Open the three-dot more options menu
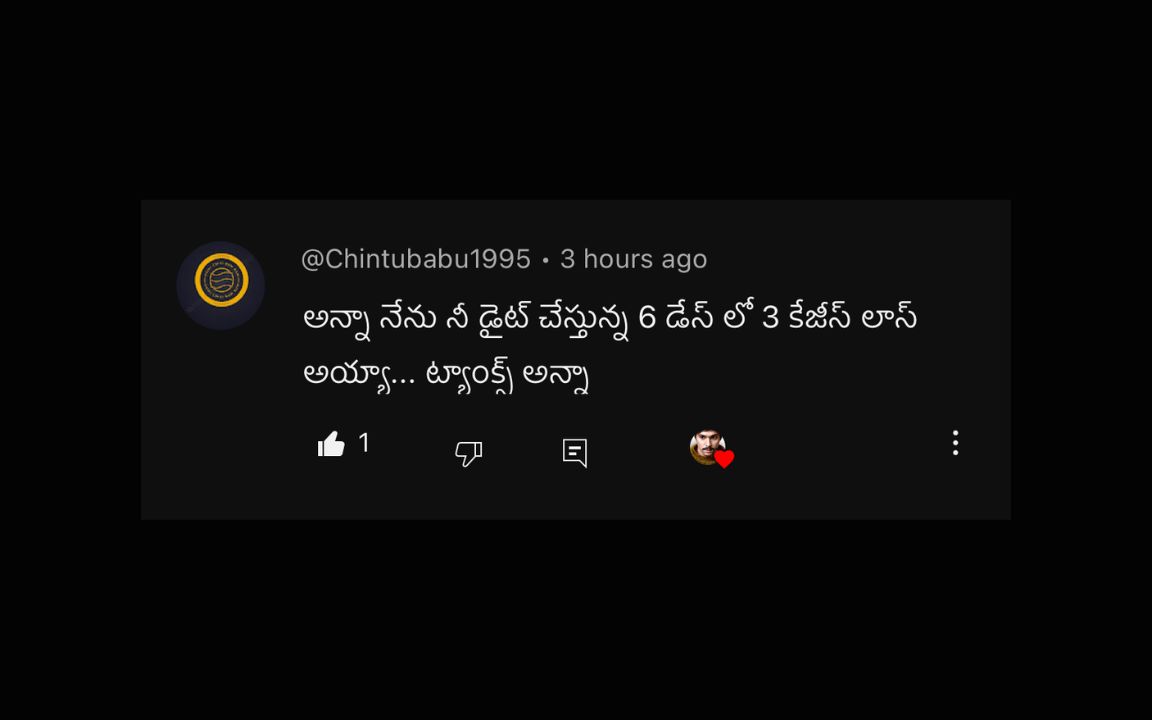 pos(955,443)
